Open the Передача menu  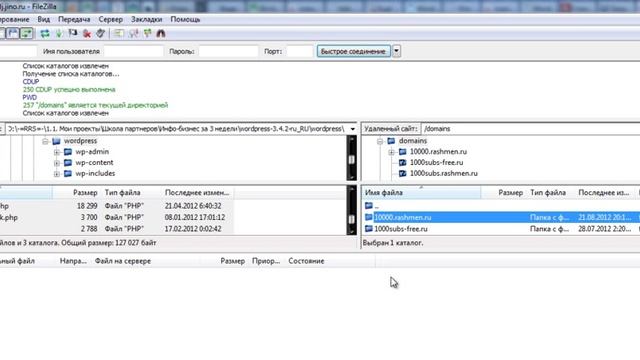74,19
